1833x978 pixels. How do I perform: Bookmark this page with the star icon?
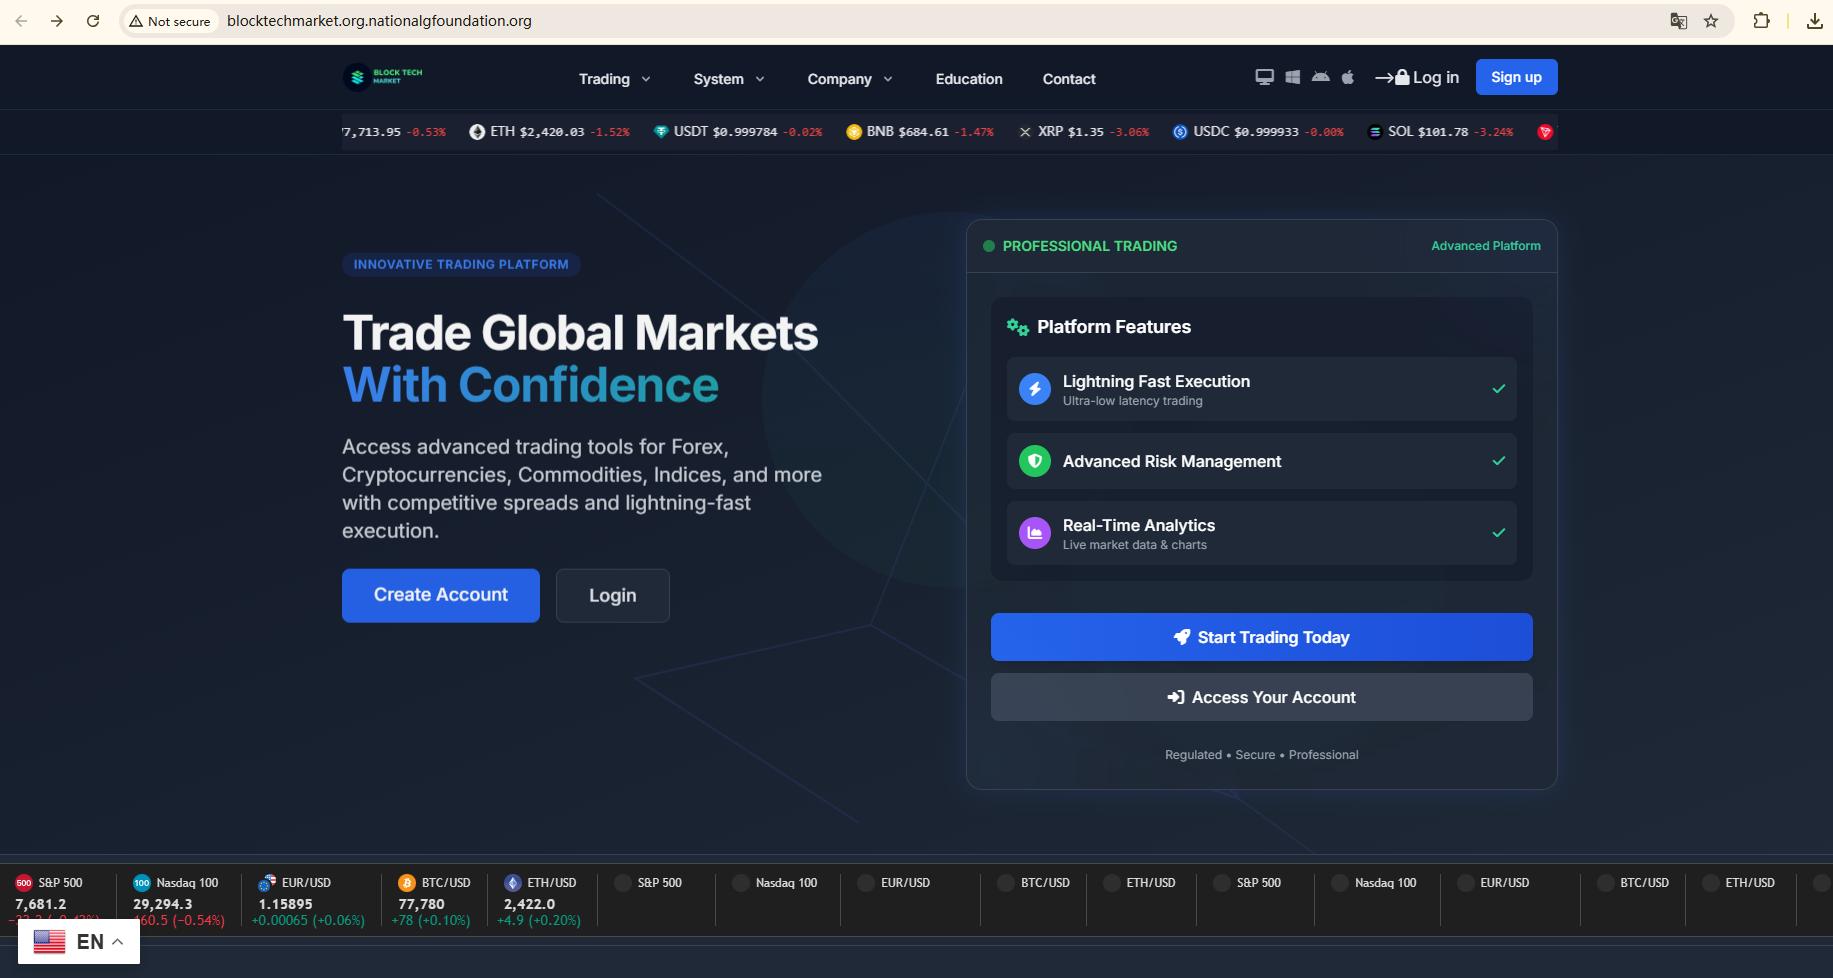1711,21
